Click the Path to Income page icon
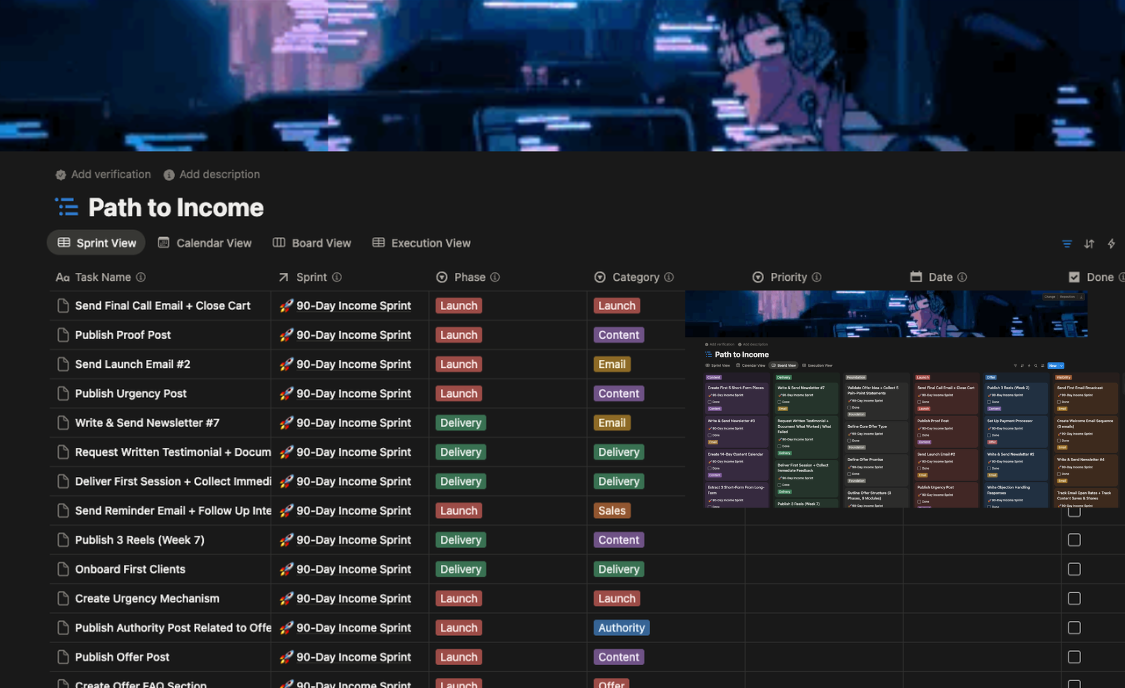1125x688 pixels. [67, 207]
